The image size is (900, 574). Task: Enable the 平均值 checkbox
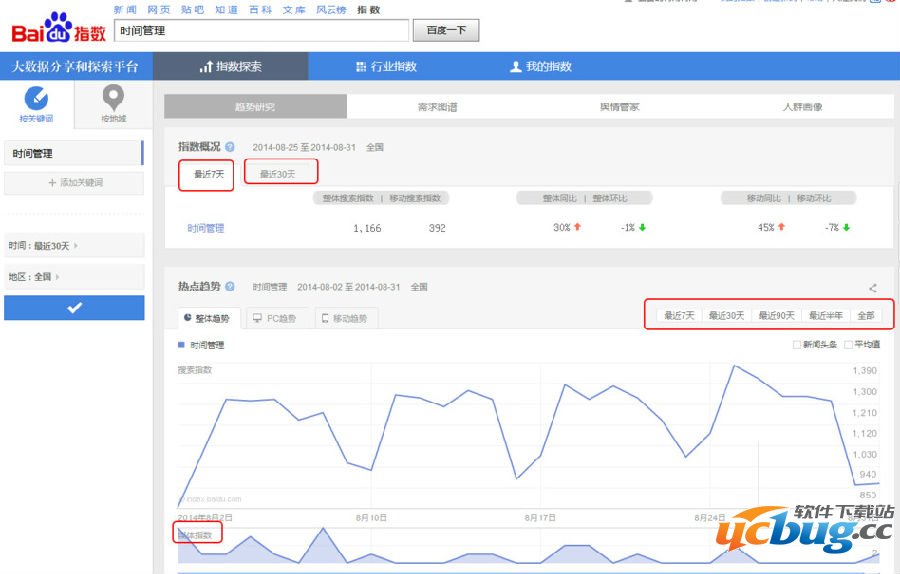click(x=848, y=345)
